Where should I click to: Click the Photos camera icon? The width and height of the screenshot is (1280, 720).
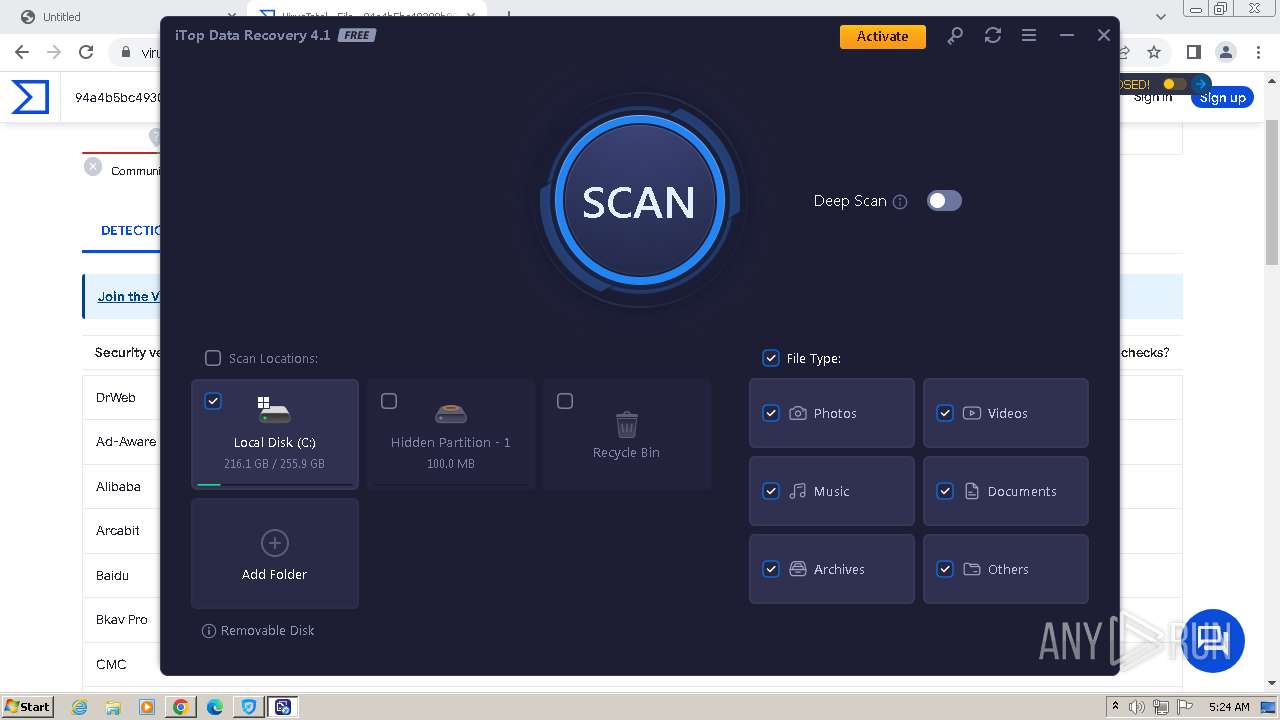[798, 413]
